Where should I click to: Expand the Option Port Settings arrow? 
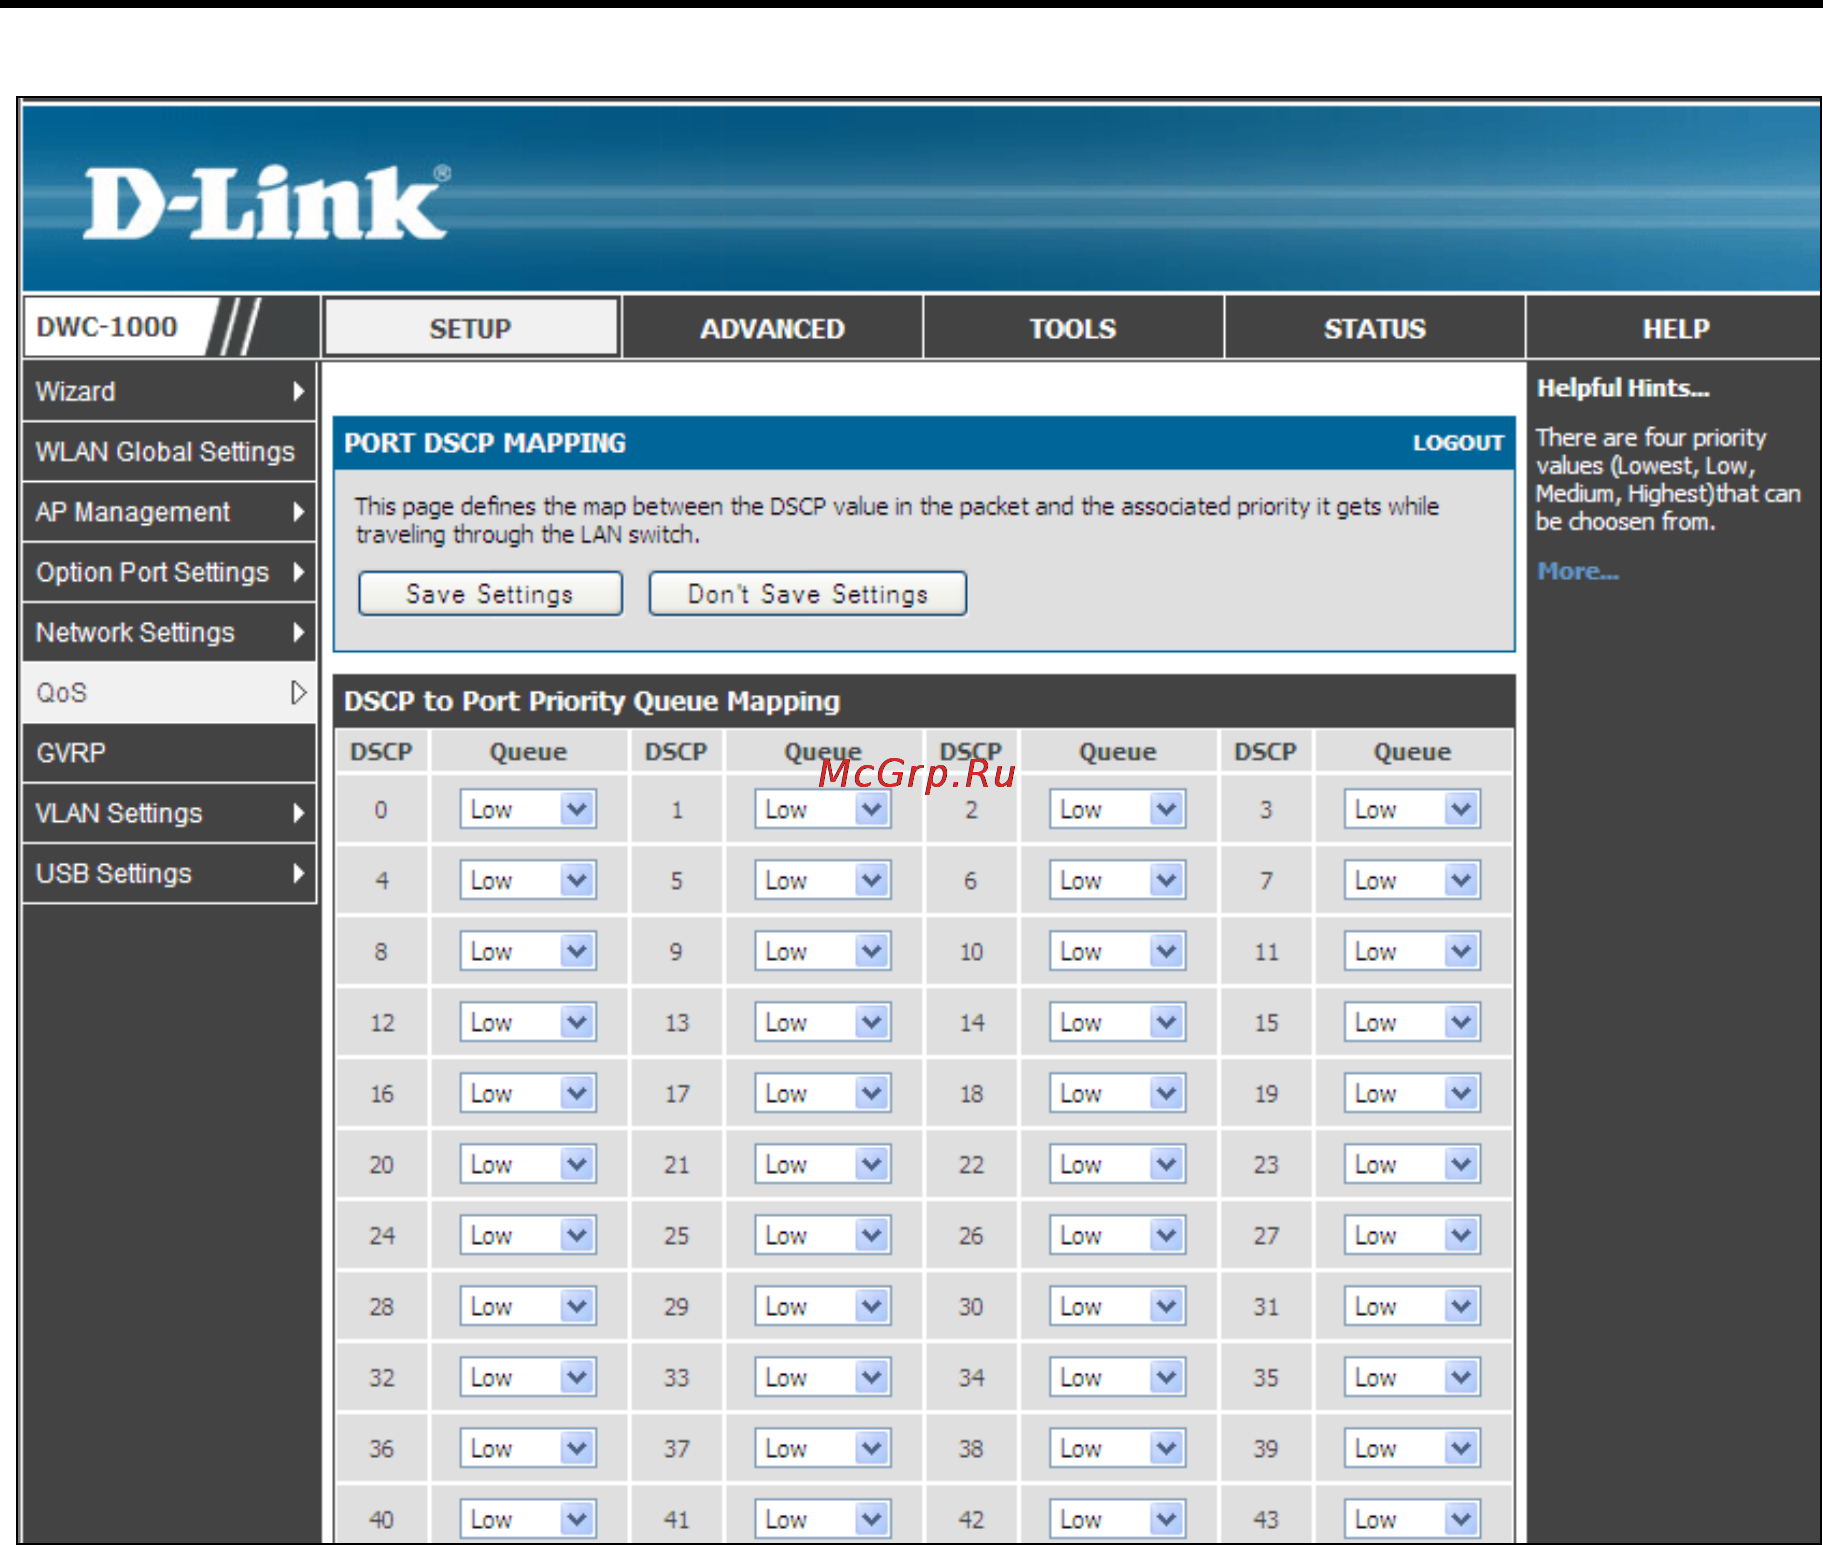298,572
